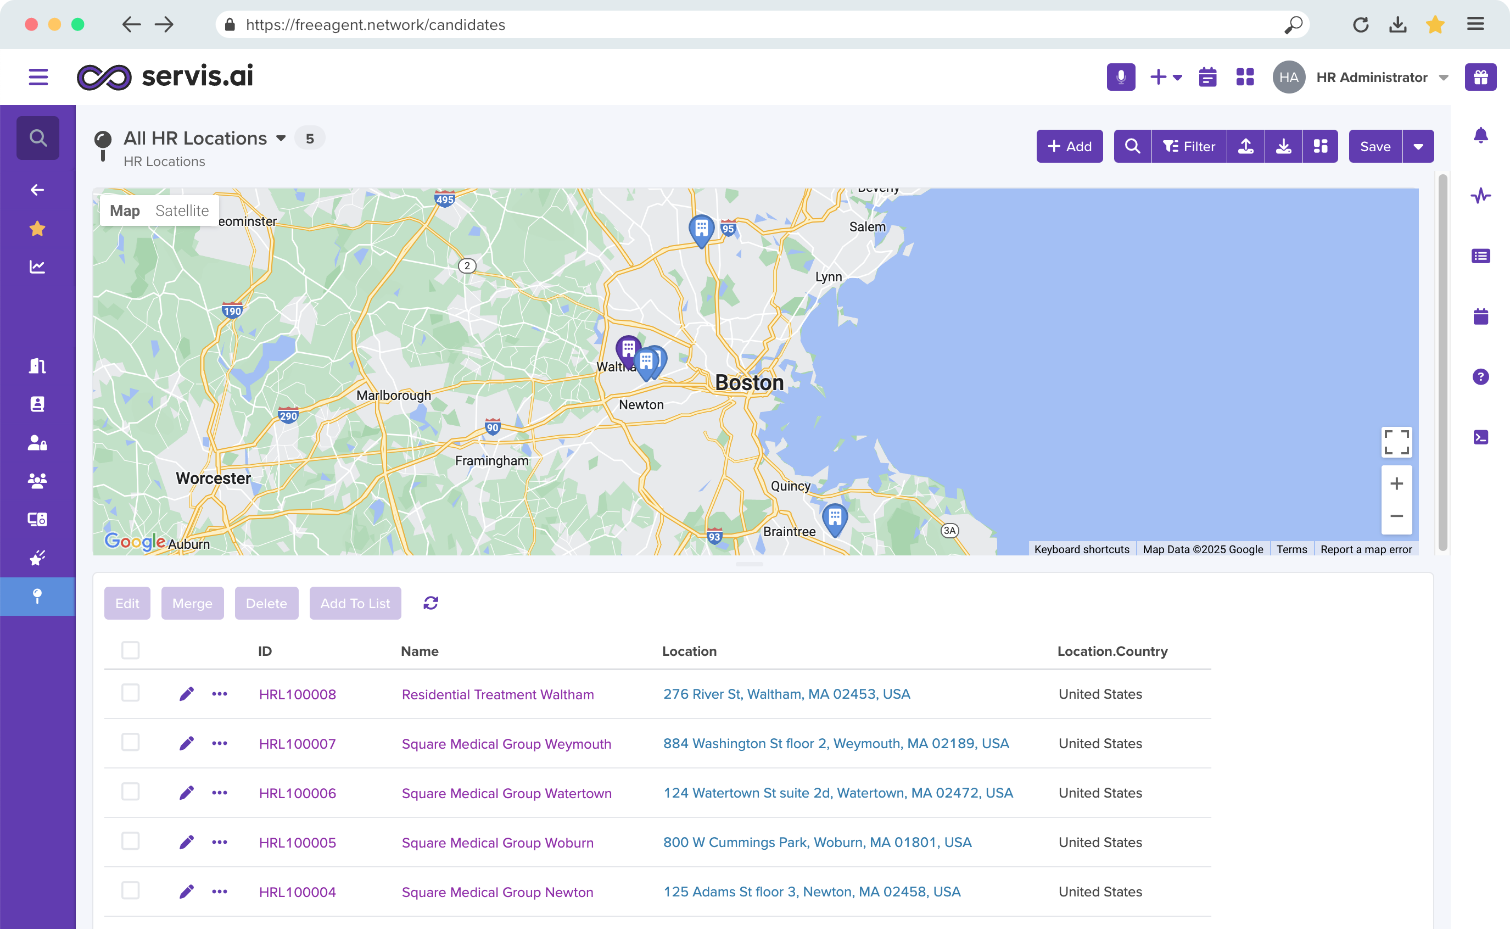The height and width of the screenshot is (929, 1510).
Task: Open notifications bell in right sidebar
Action: coord(1481,135)
